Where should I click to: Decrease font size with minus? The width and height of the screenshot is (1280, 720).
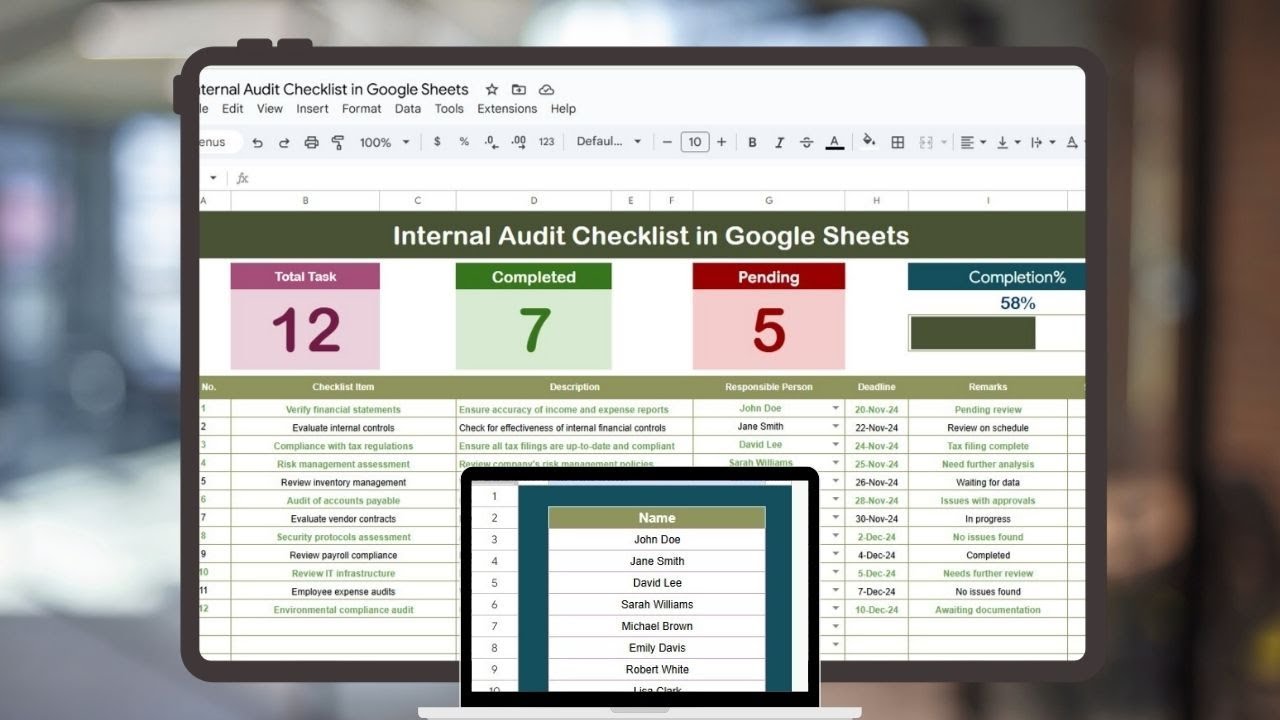point(668,142)
